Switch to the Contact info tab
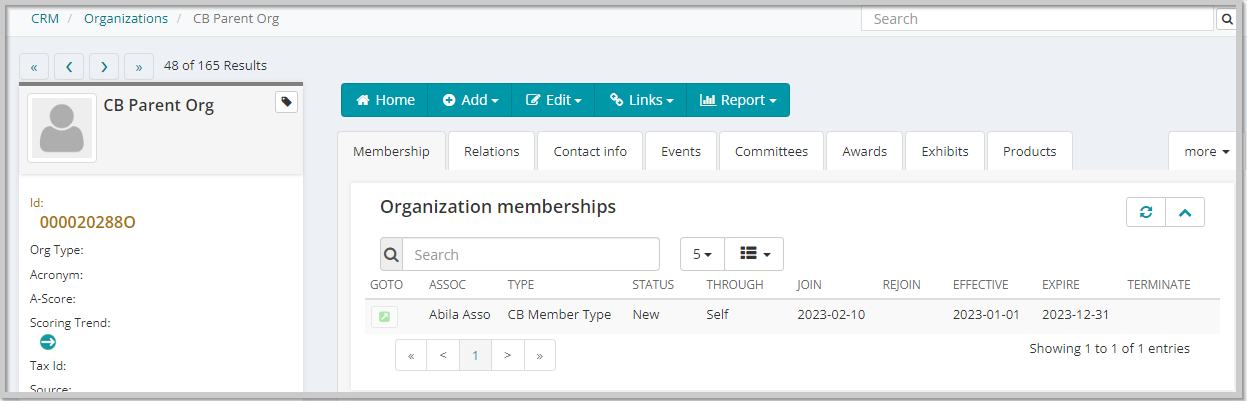The width and height of the screenshot is (1247, 401). click(x=590, y=151)
